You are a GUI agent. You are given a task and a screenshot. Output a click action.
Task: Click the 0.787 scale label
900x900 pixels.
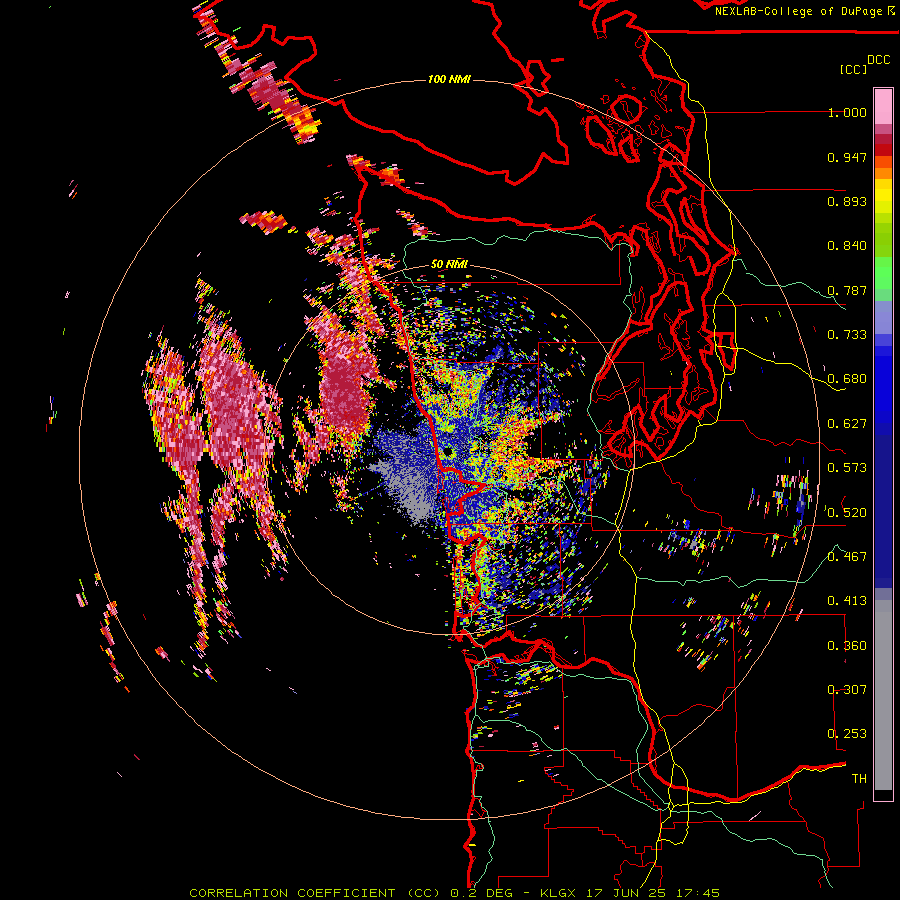(x=847, y=290)
